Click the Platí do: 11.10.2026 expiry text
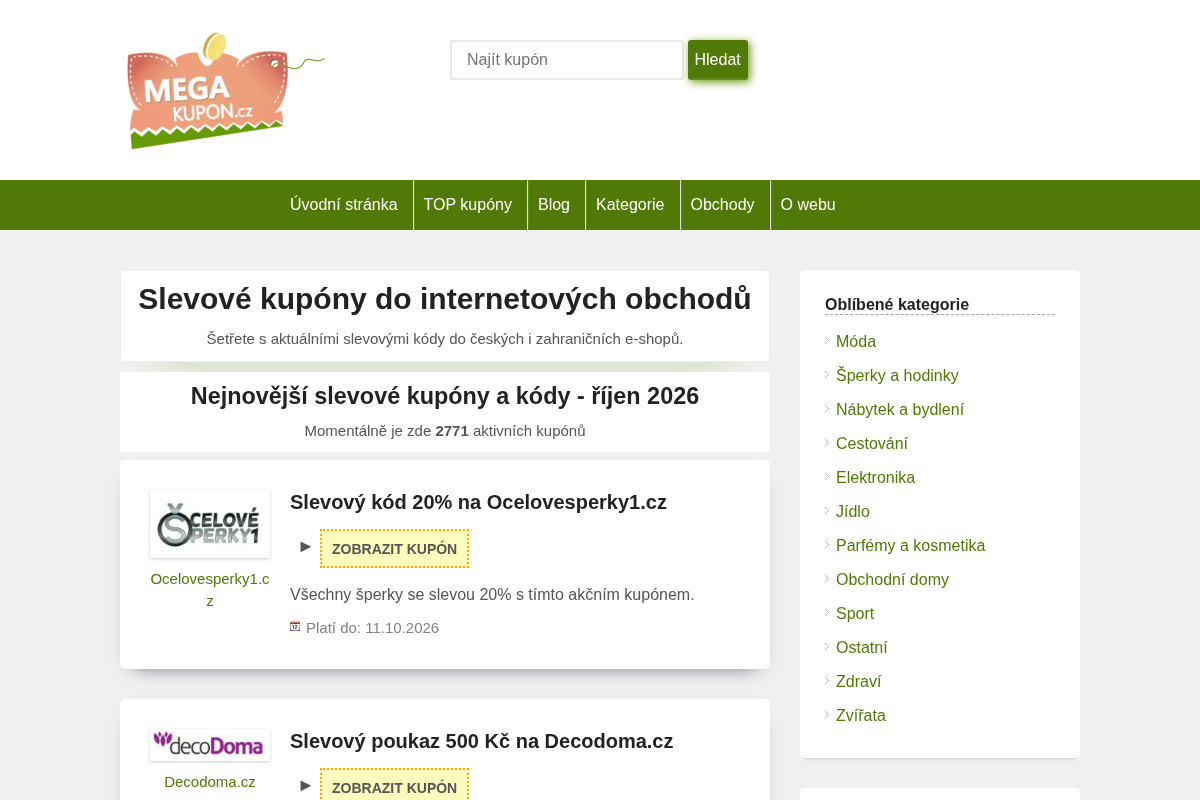1200x800 pixels. (x=372, y=628)
